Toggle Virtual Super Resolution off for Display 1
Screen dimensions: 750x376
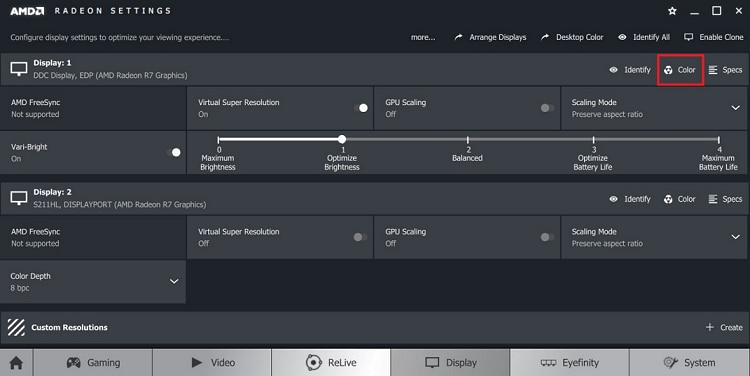(361, 108)
